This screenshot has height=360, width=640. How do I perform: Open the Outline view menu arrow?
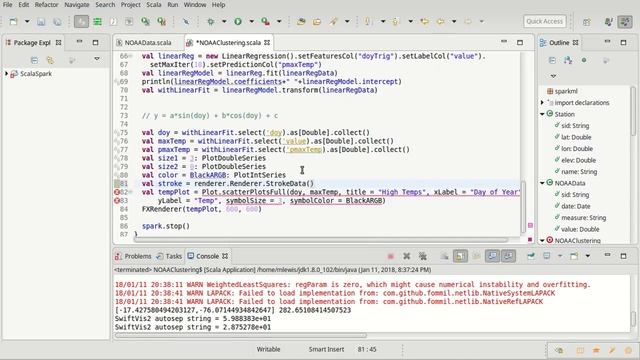(x=553, y=76)
